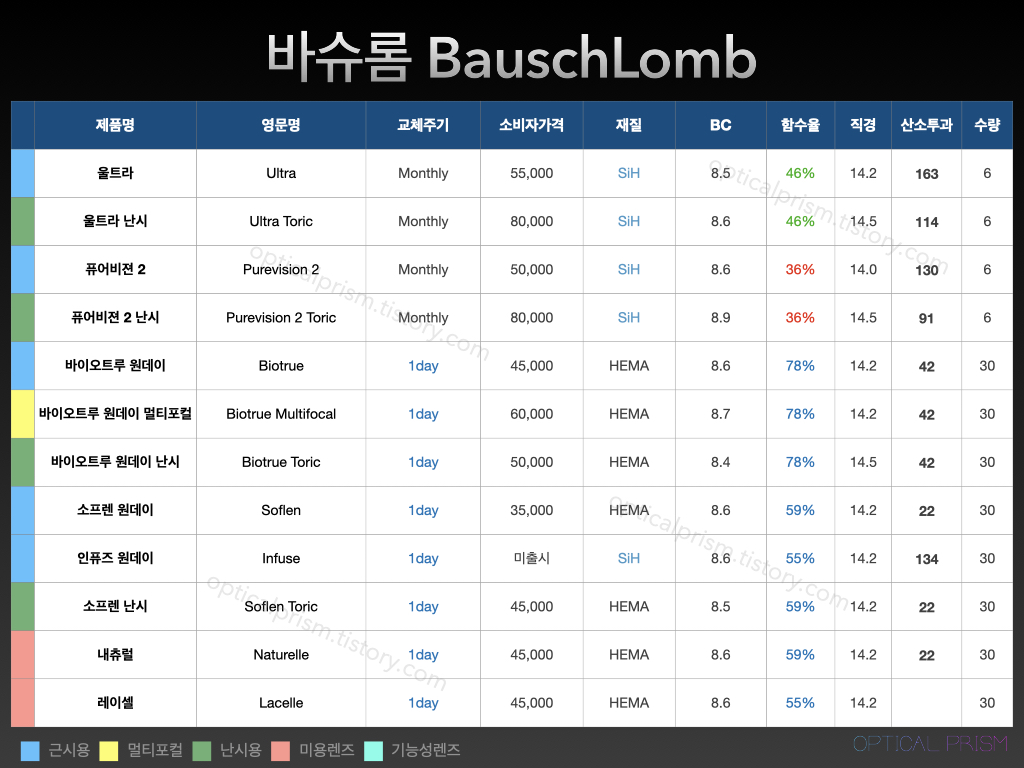Click the 1day cycle for Lacelle
Viewport: 1024px width, 768px height.
(x=423, y=703)
